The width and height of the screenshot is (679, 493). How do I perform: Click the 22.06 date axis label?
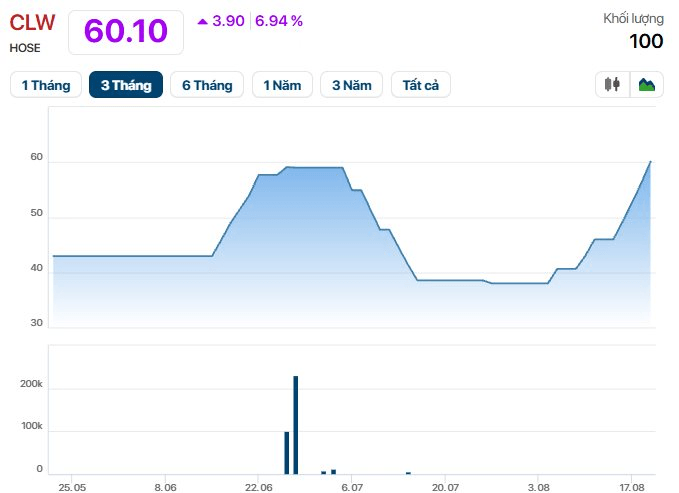click(259, 487)
